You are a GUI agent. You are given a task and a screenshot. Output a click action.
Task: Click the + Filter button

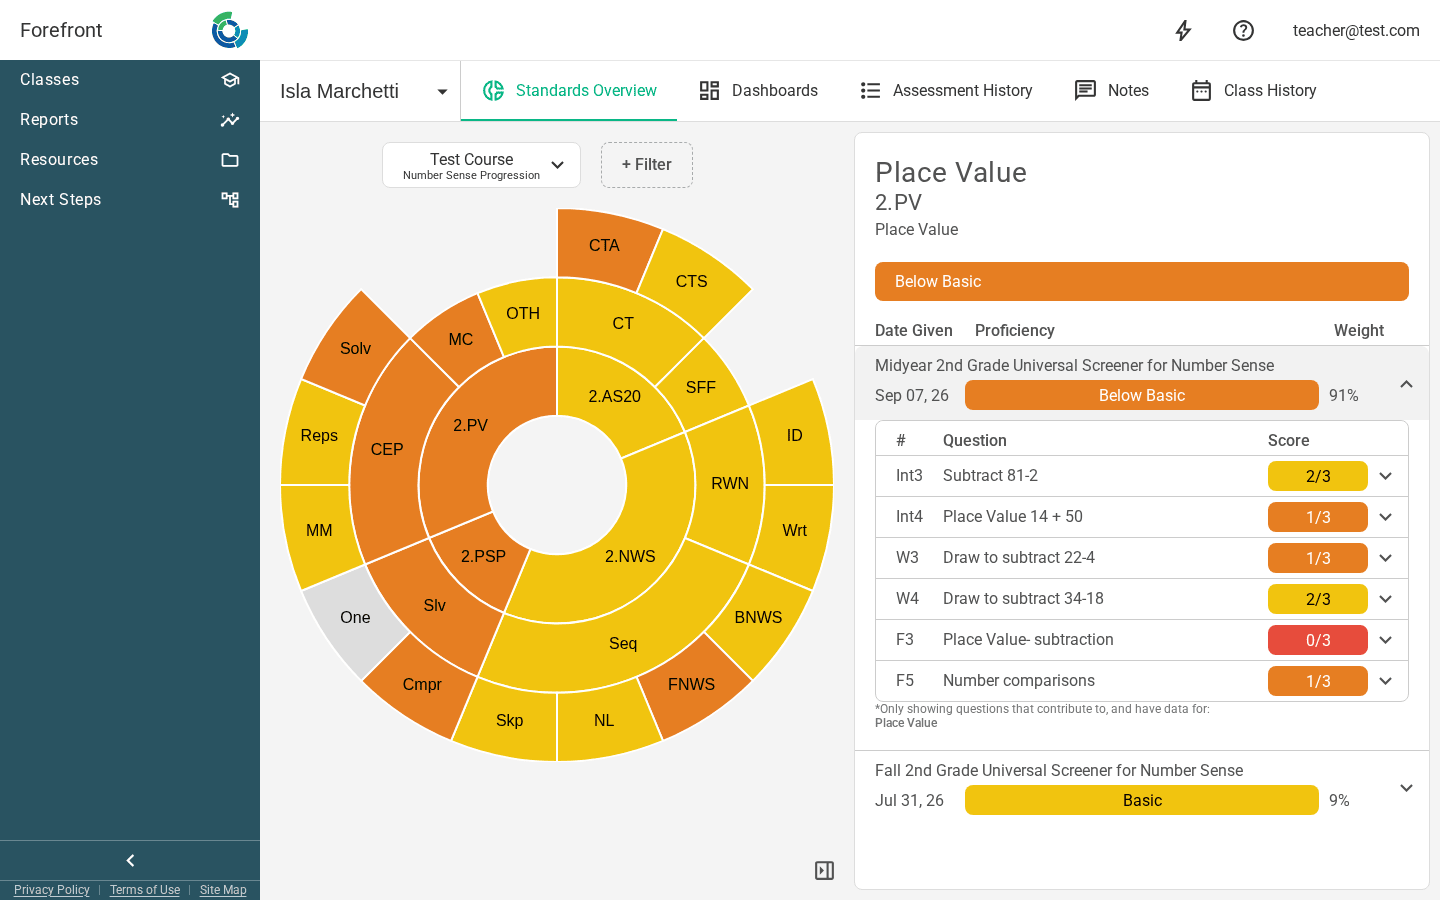(647, 165)
